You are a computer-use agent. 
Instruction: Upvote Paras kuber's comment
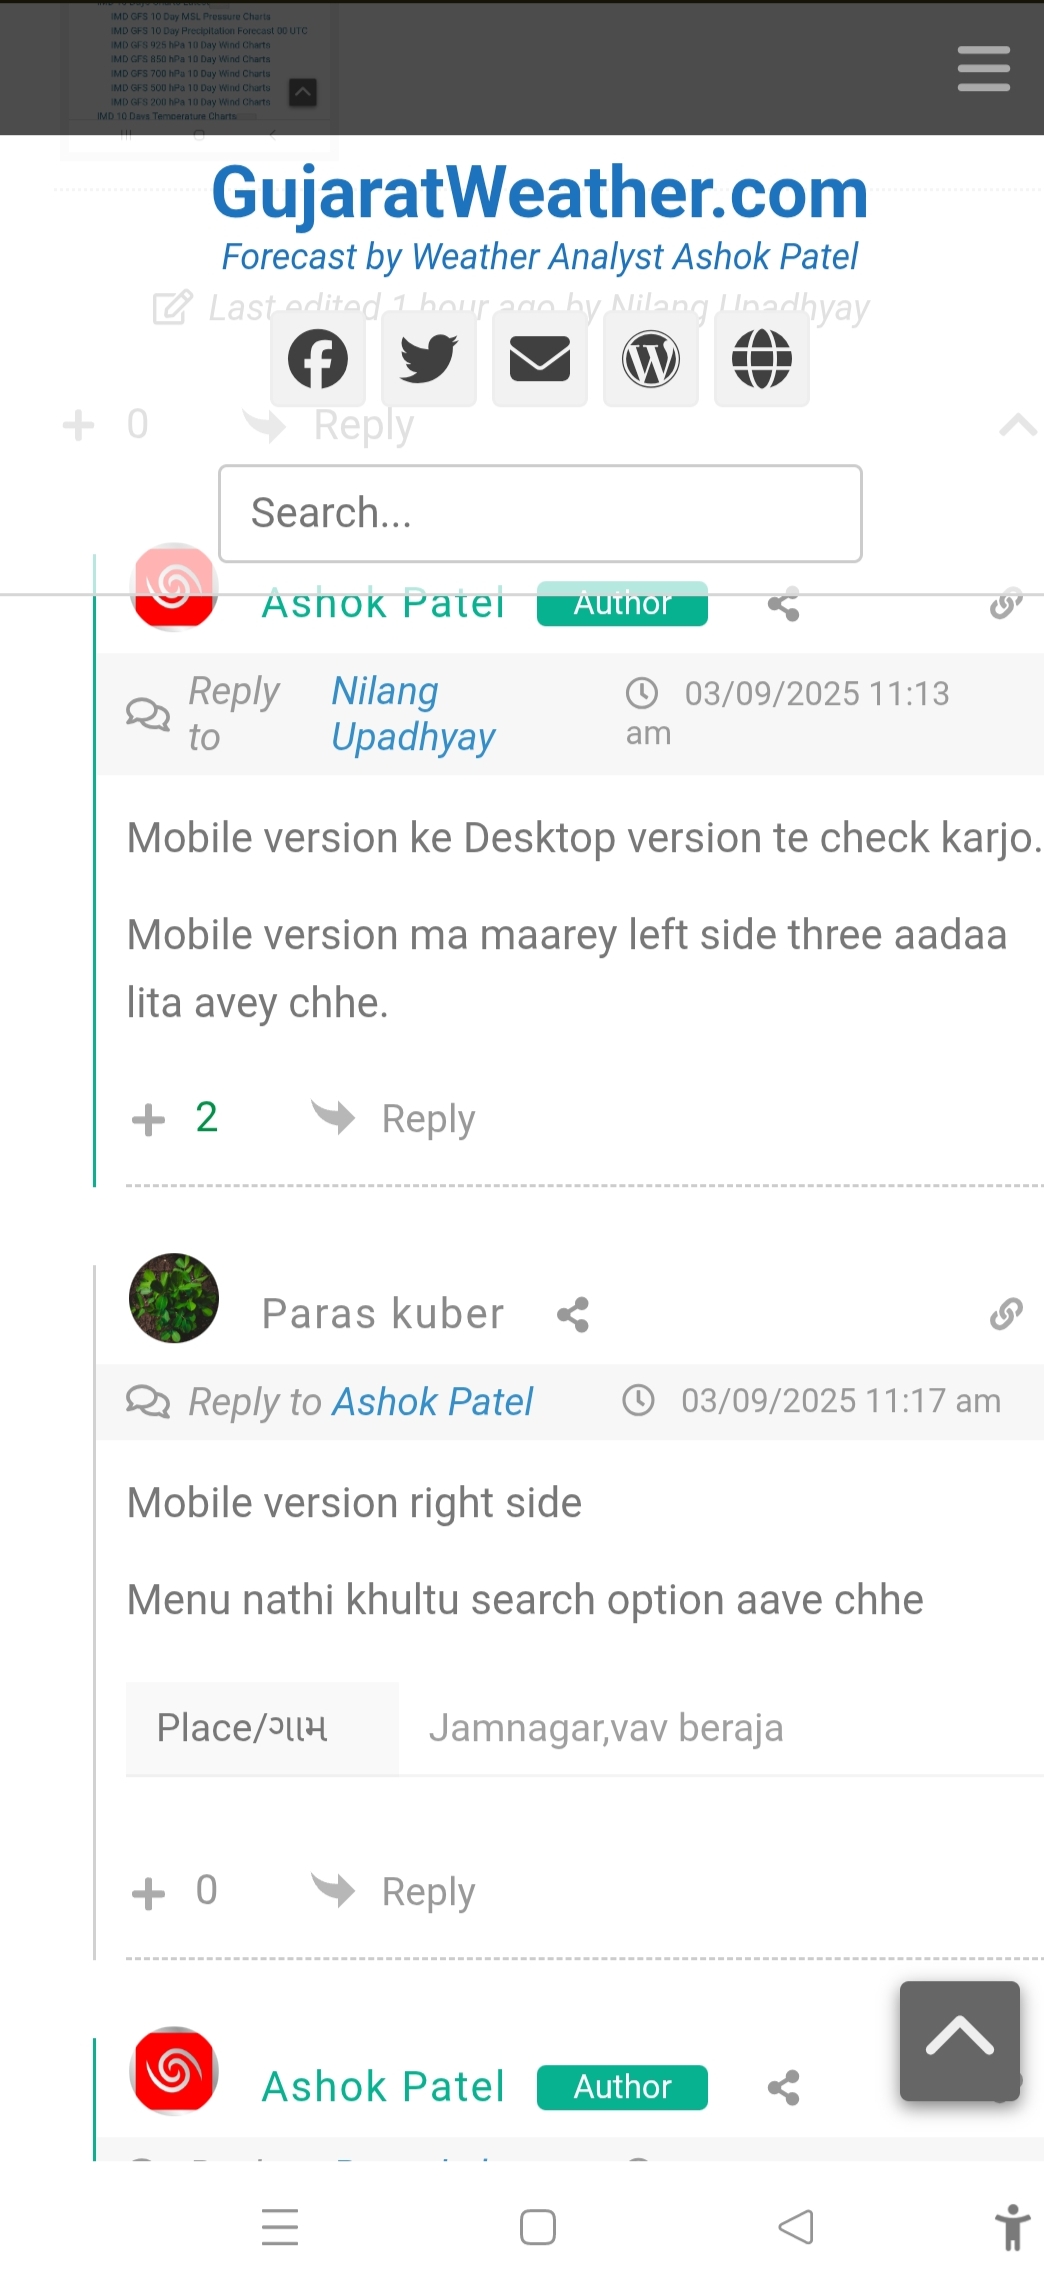(148, 1893)
